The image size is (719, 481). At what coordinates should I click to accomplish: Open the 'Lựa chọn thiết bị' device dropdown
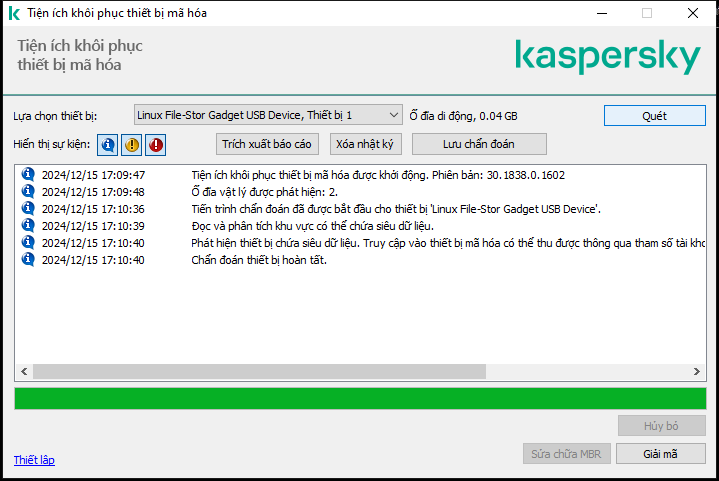coord(268,115)
